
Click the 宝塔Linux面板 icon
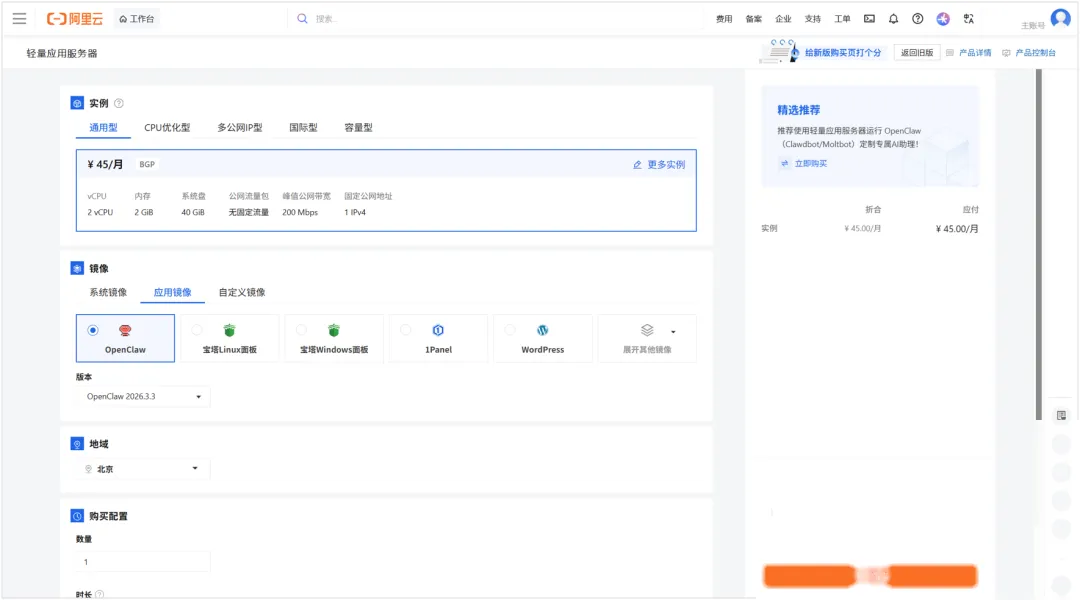pos(229,331)
